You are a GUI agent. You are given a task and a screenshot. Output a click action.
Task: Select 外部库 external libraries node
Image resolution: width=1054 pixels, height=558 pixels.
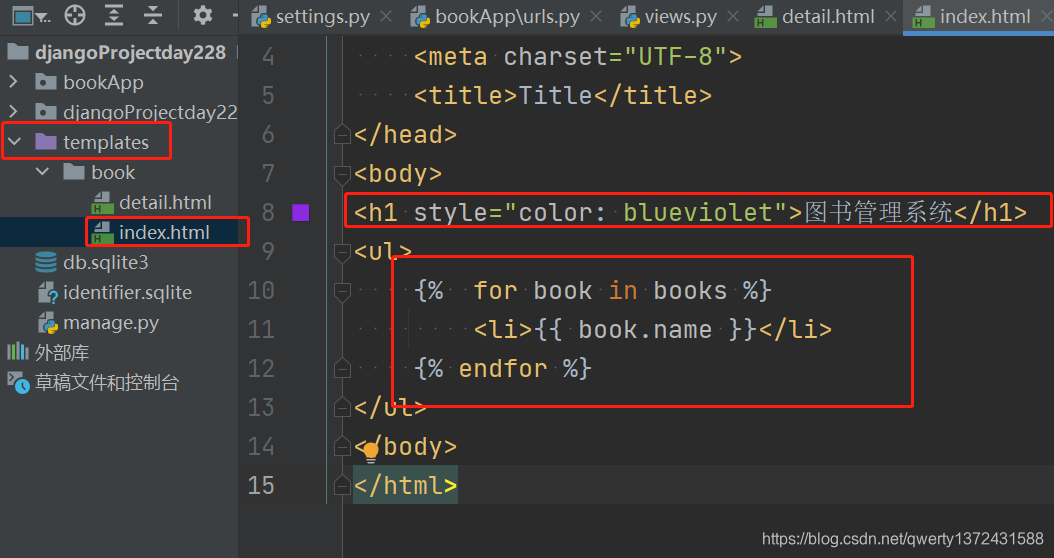tap(62, 352)
